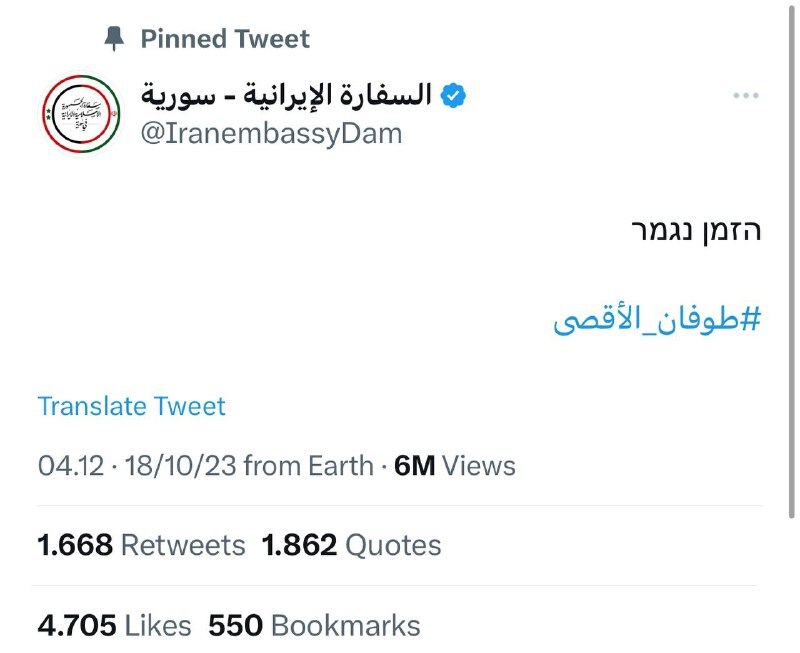Viewport: 800px width, 653px height.
Task: View the 1.668 Retweets list
Action: (141, 545)
